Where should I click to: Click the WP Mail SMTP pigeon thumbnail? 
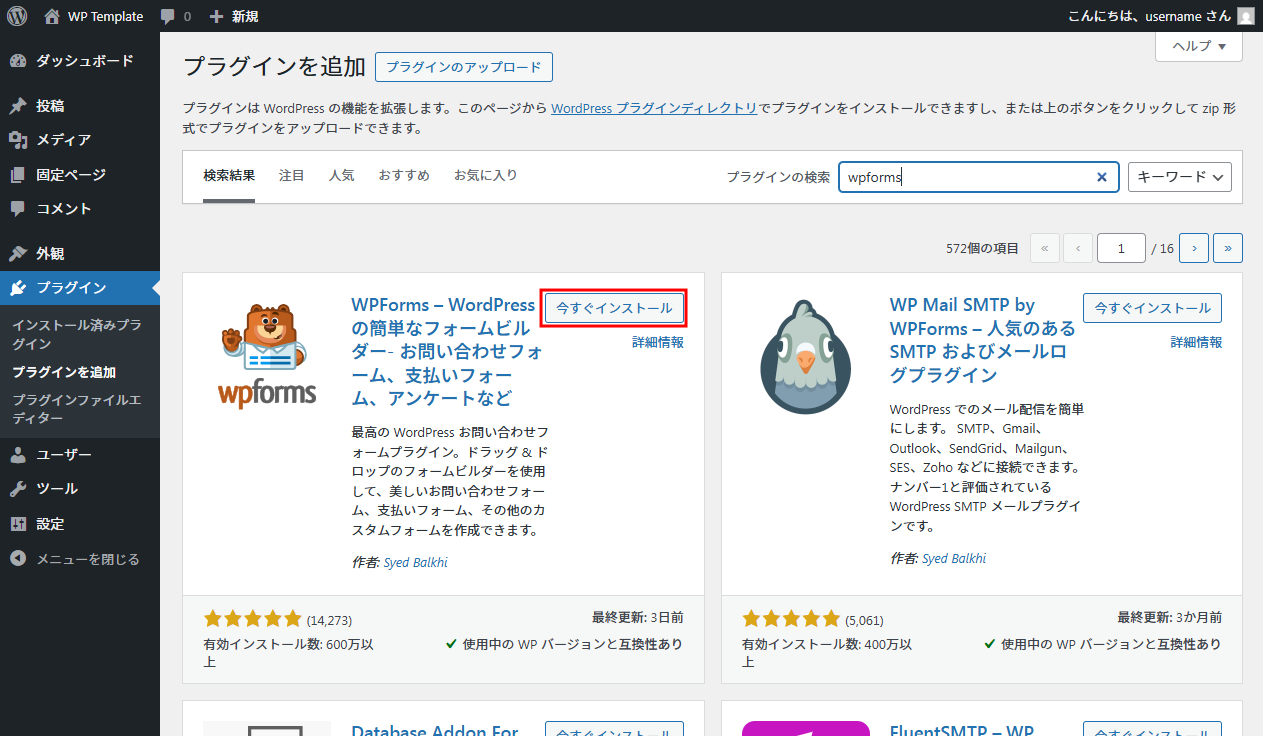pyautogui.click(x=805, y=357)
